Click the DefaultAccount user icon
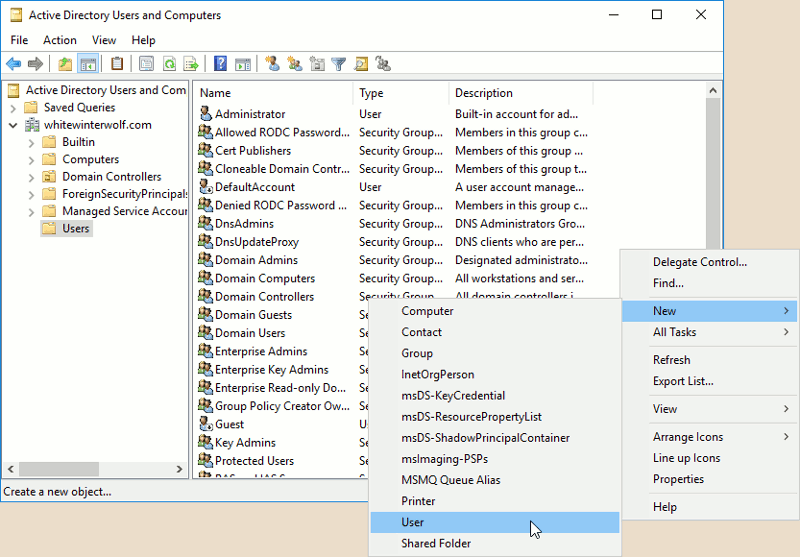The height and width of the screenshot is (557, 800). click(206, 186)
